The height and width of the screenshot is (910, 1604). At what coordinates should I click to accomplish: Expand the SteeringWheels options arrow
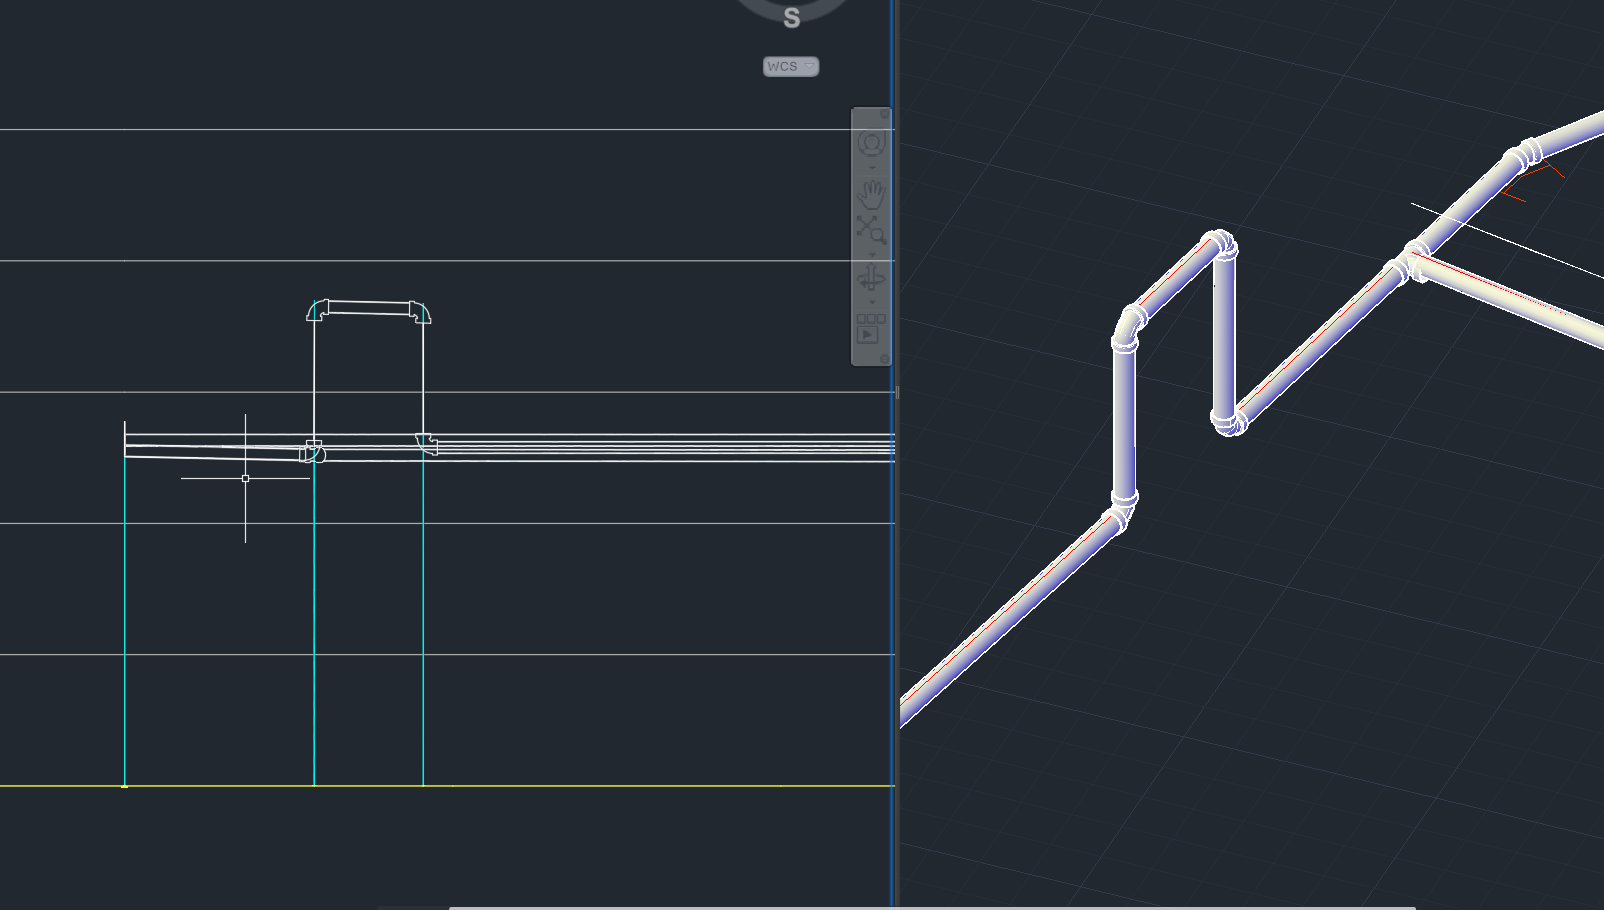[872, 168]
